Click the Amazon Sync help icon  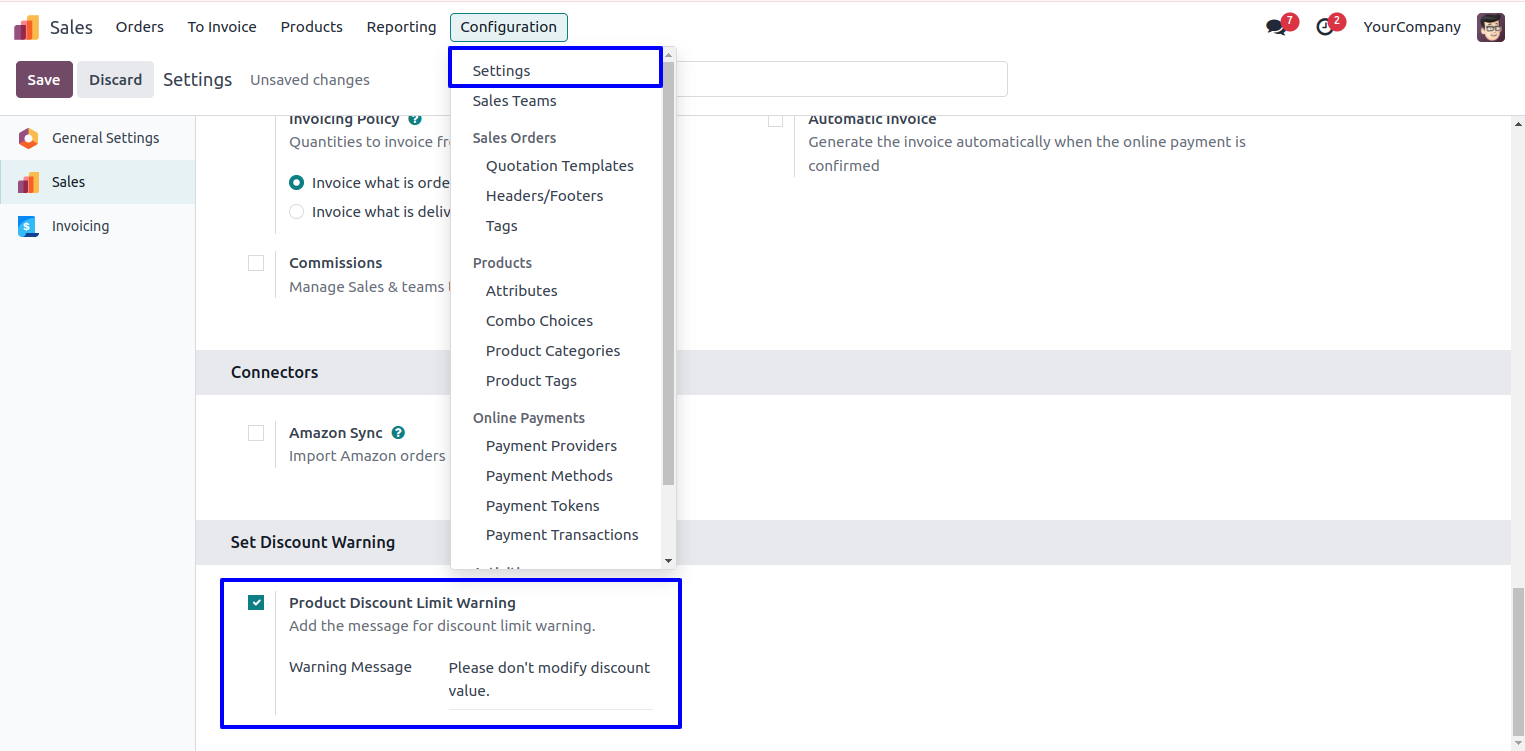click(x=398, y=433)
